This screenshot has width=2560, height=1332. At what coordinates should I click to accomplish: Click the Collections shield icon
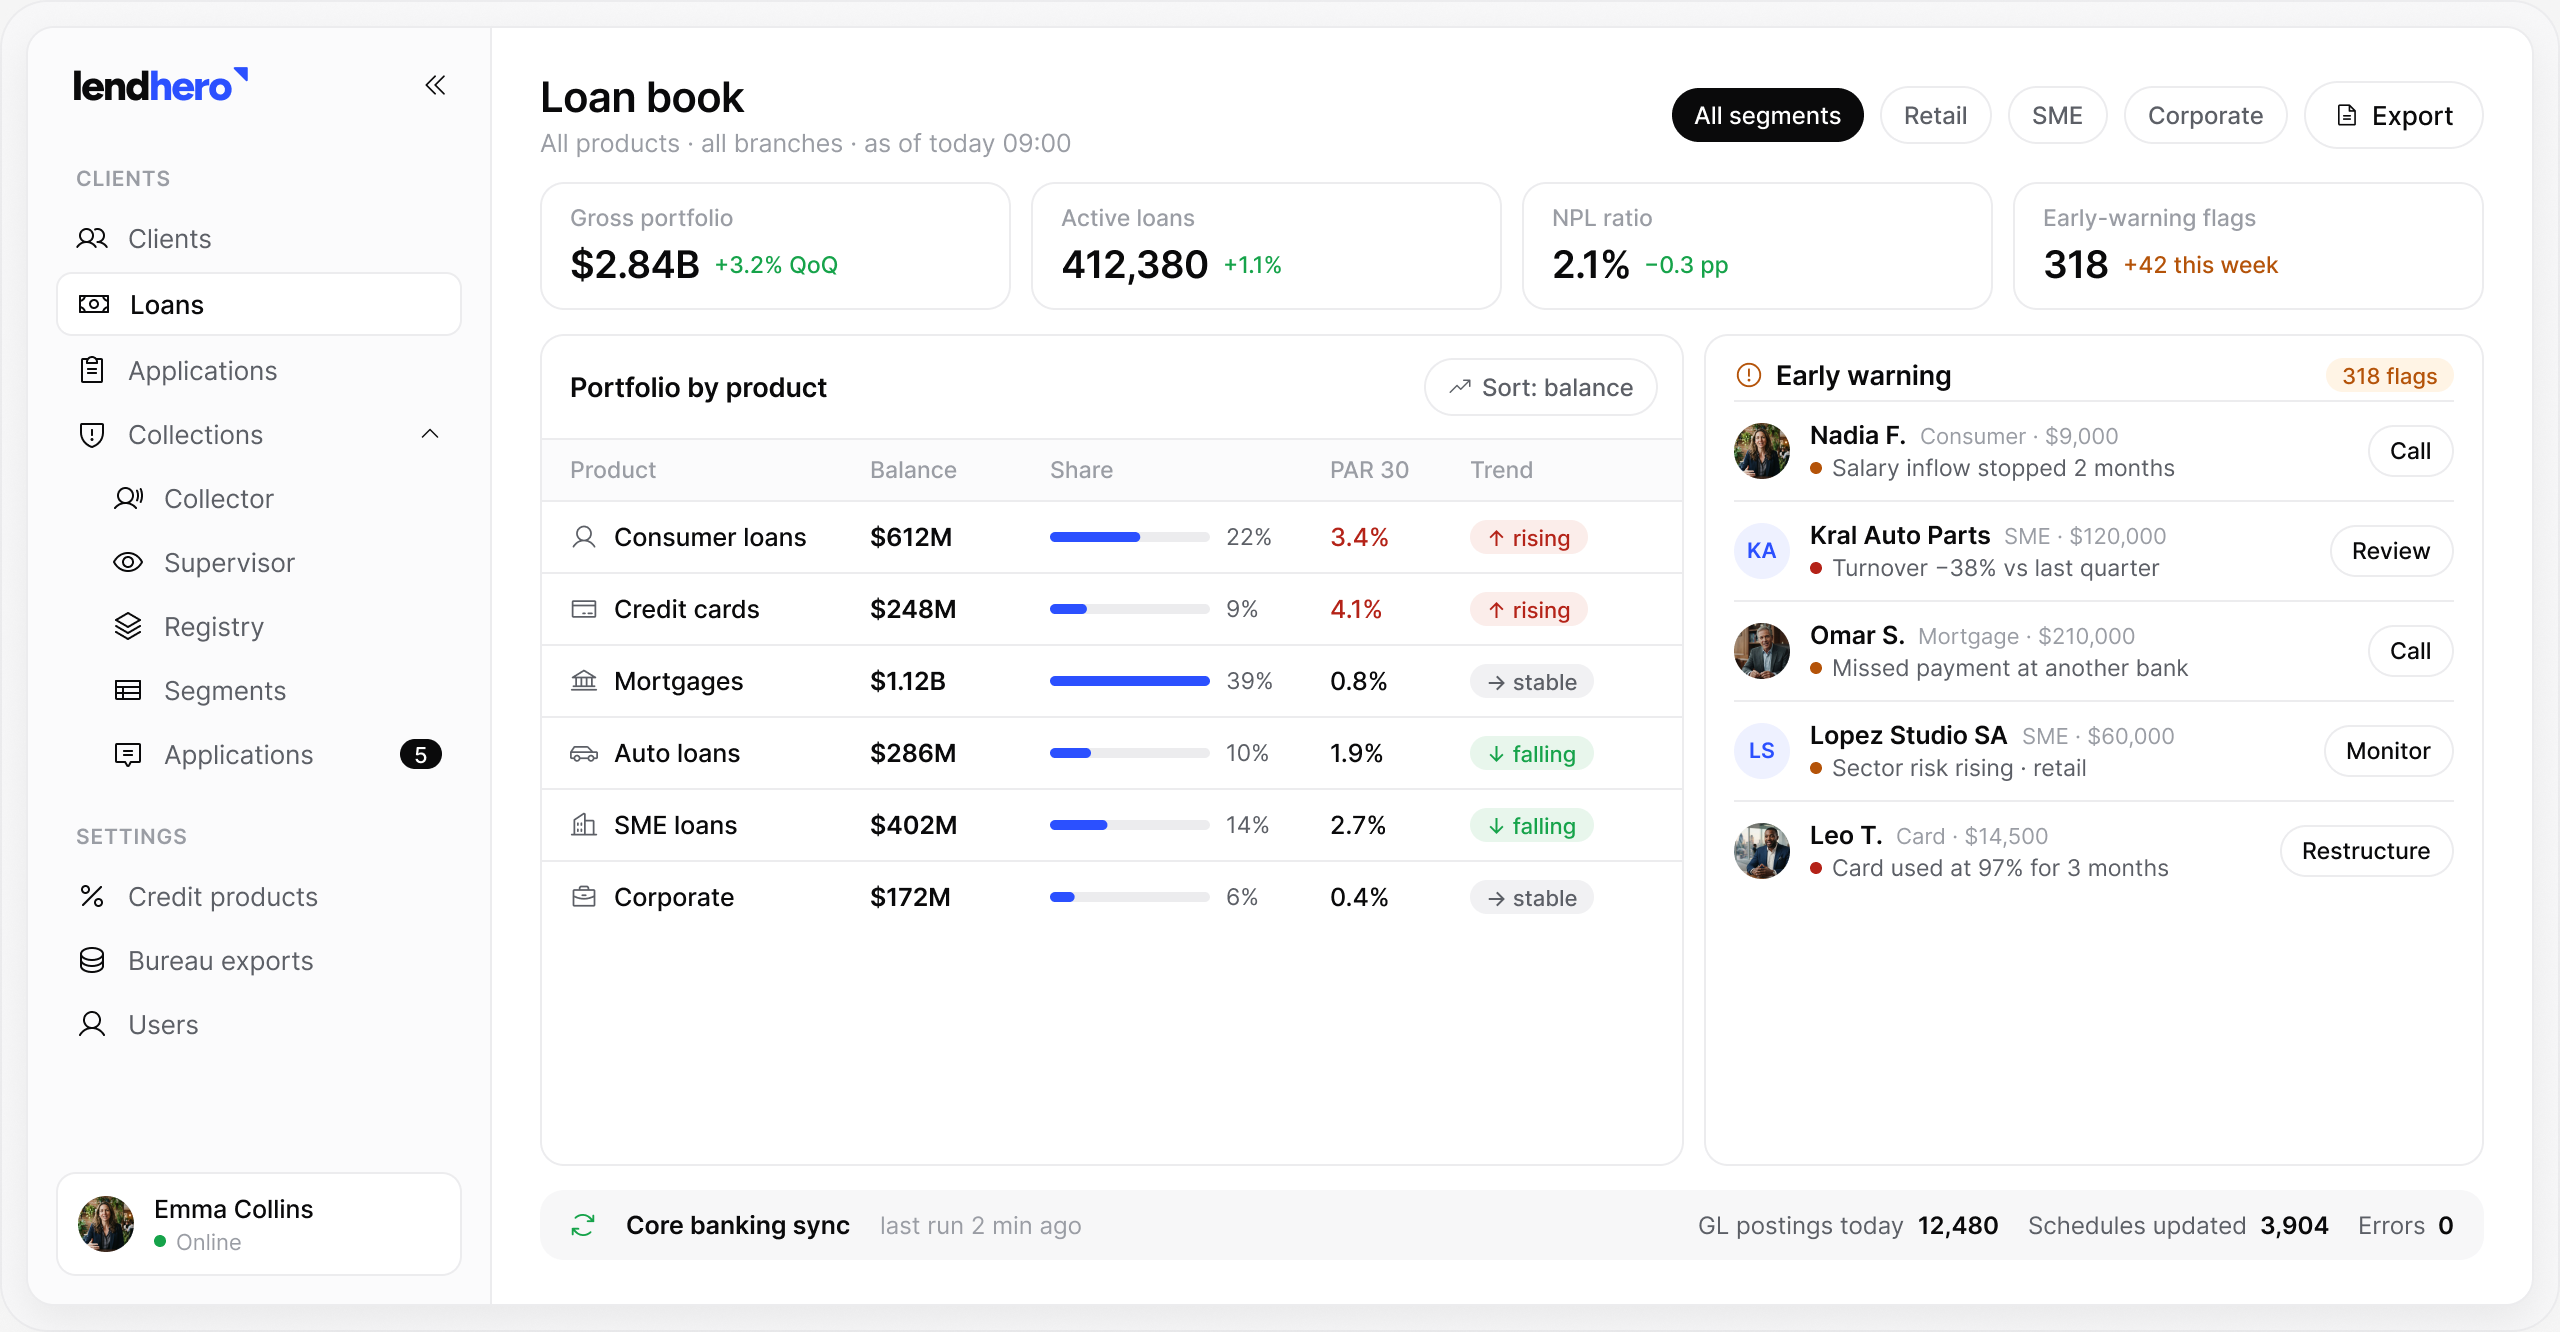click(x=92, y=434)
